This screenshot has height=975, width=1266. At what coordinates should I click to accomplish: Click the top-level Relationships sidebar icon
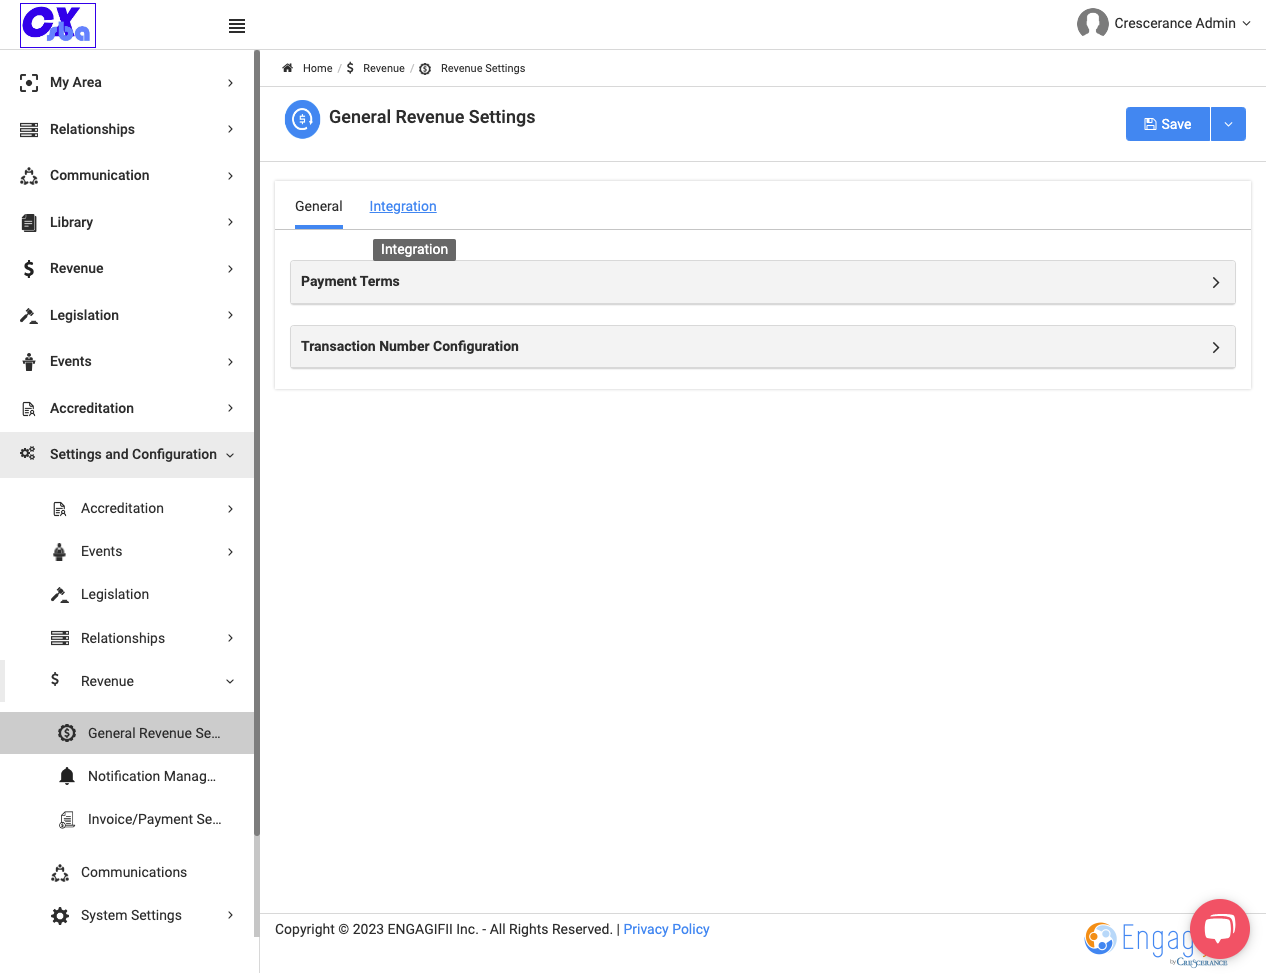coord(29,130)
